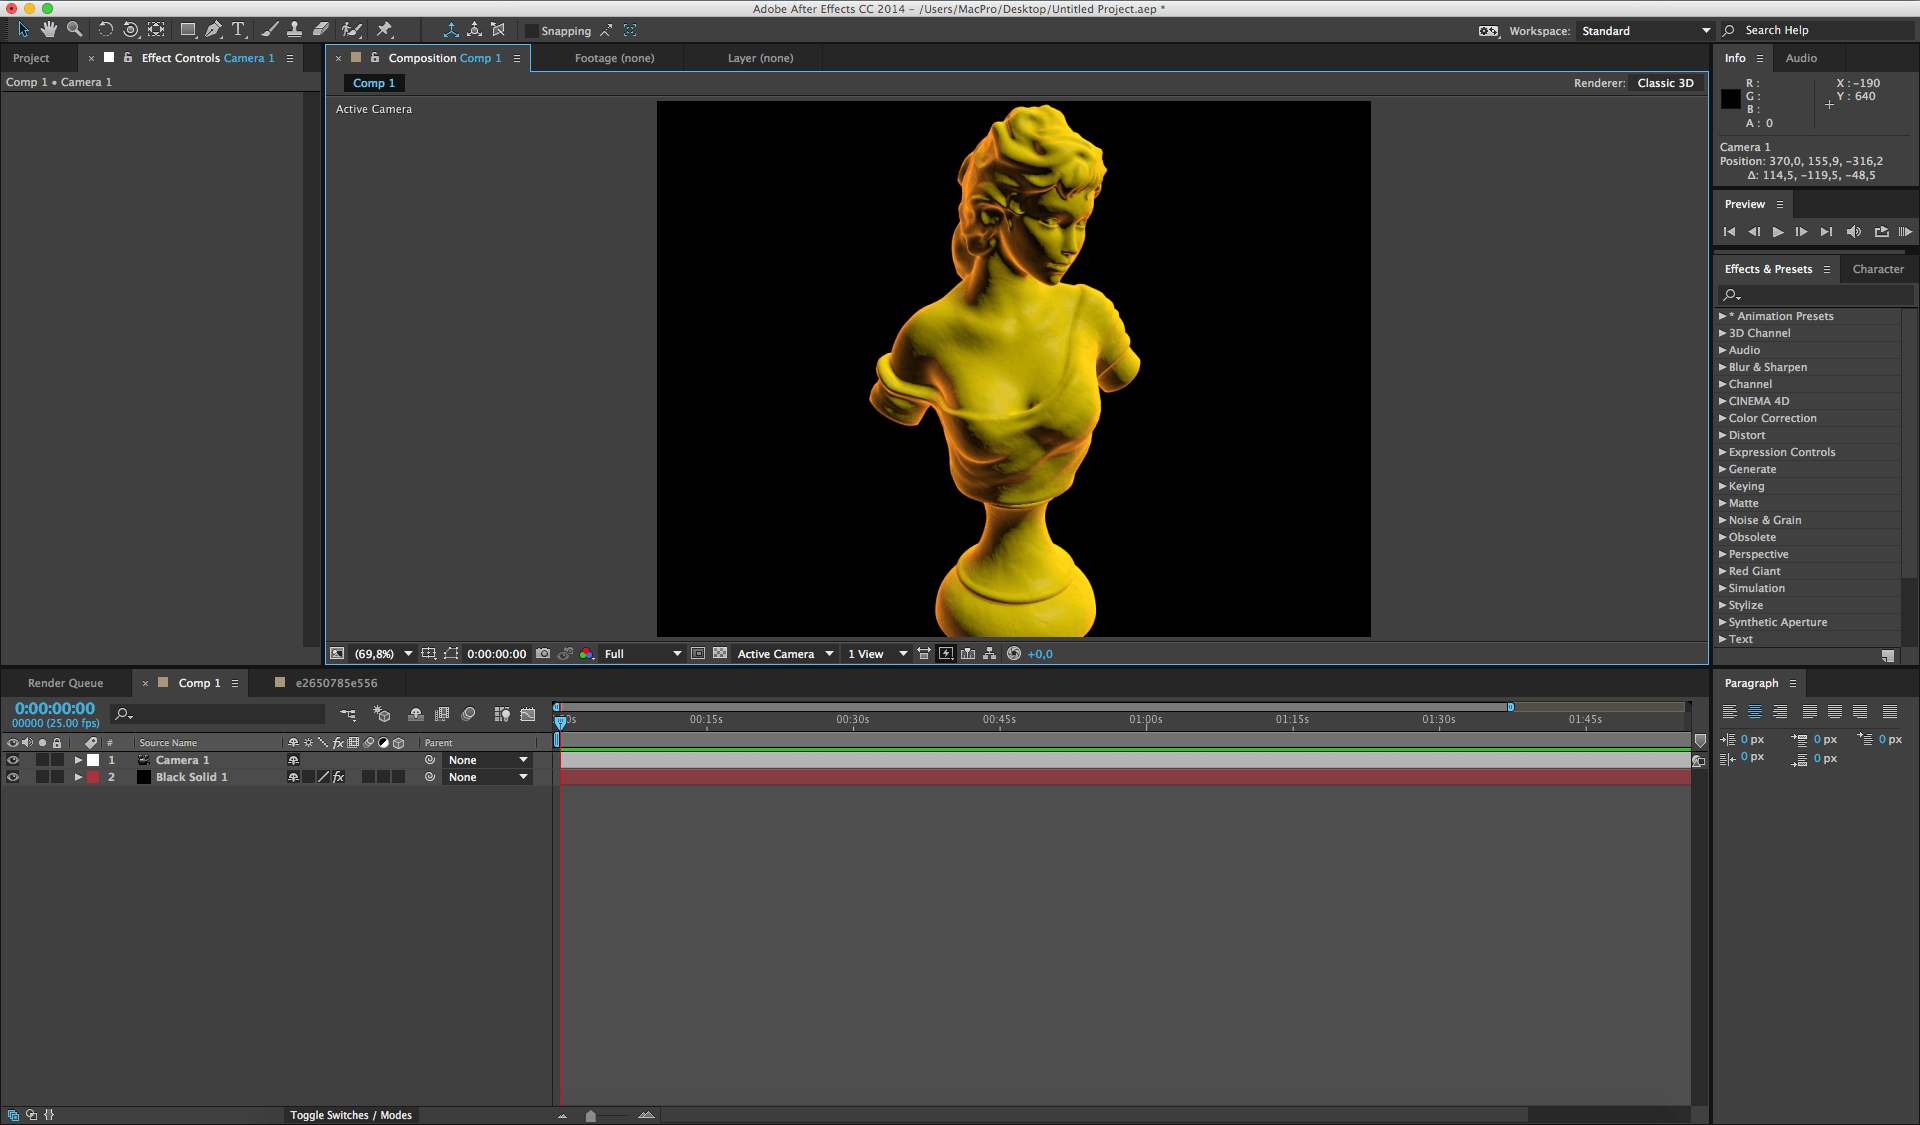The image size is (1920, 1125).
Task: Click the exposure value +0,0
Action: pos(1040,654)
